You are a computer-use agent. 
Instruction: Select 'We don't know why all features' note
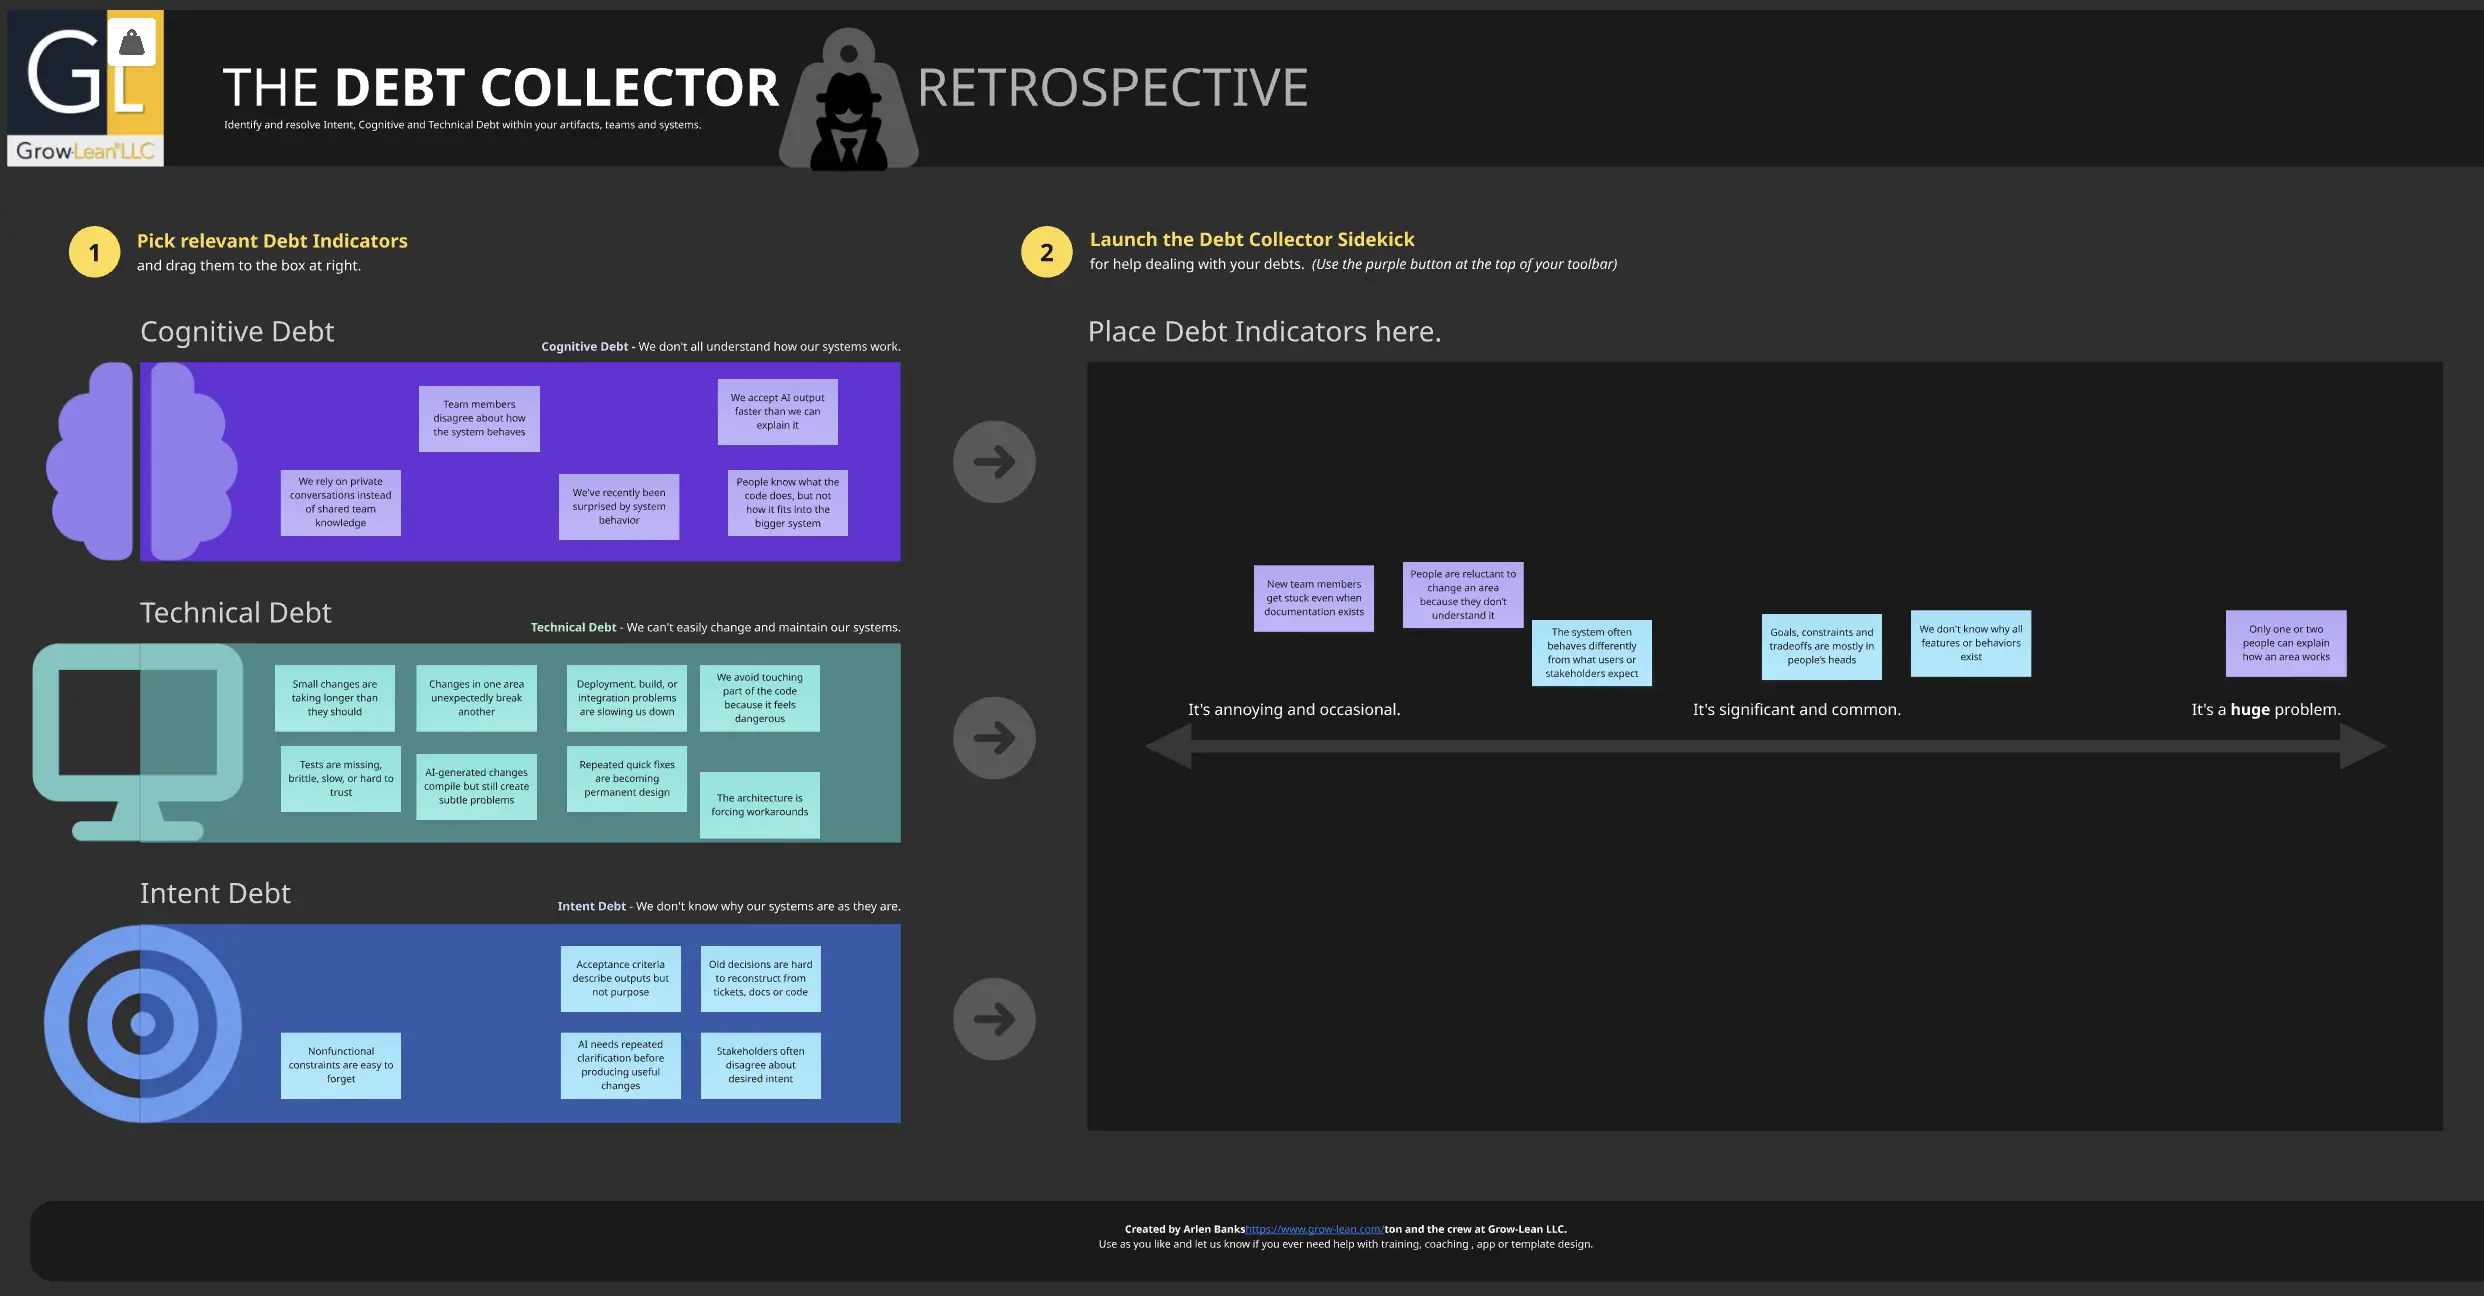coord(1971,644)
